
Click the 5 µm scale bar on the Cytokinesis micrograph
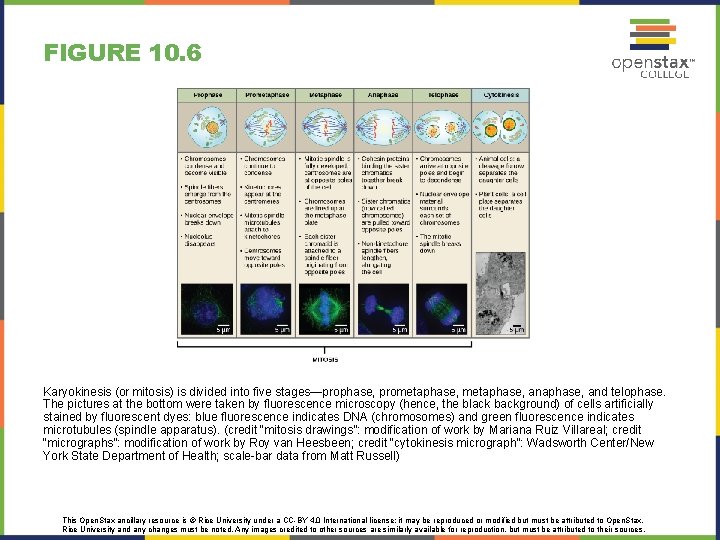pos(517,329)
